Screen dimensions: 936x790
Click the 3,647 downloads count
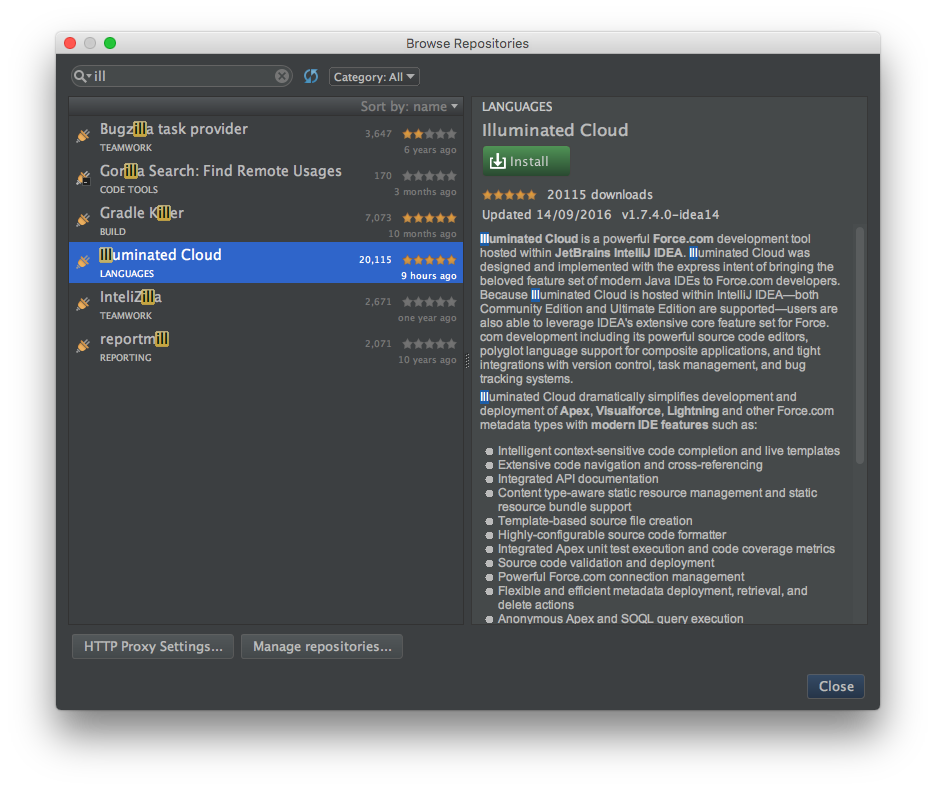pos(378,134)
